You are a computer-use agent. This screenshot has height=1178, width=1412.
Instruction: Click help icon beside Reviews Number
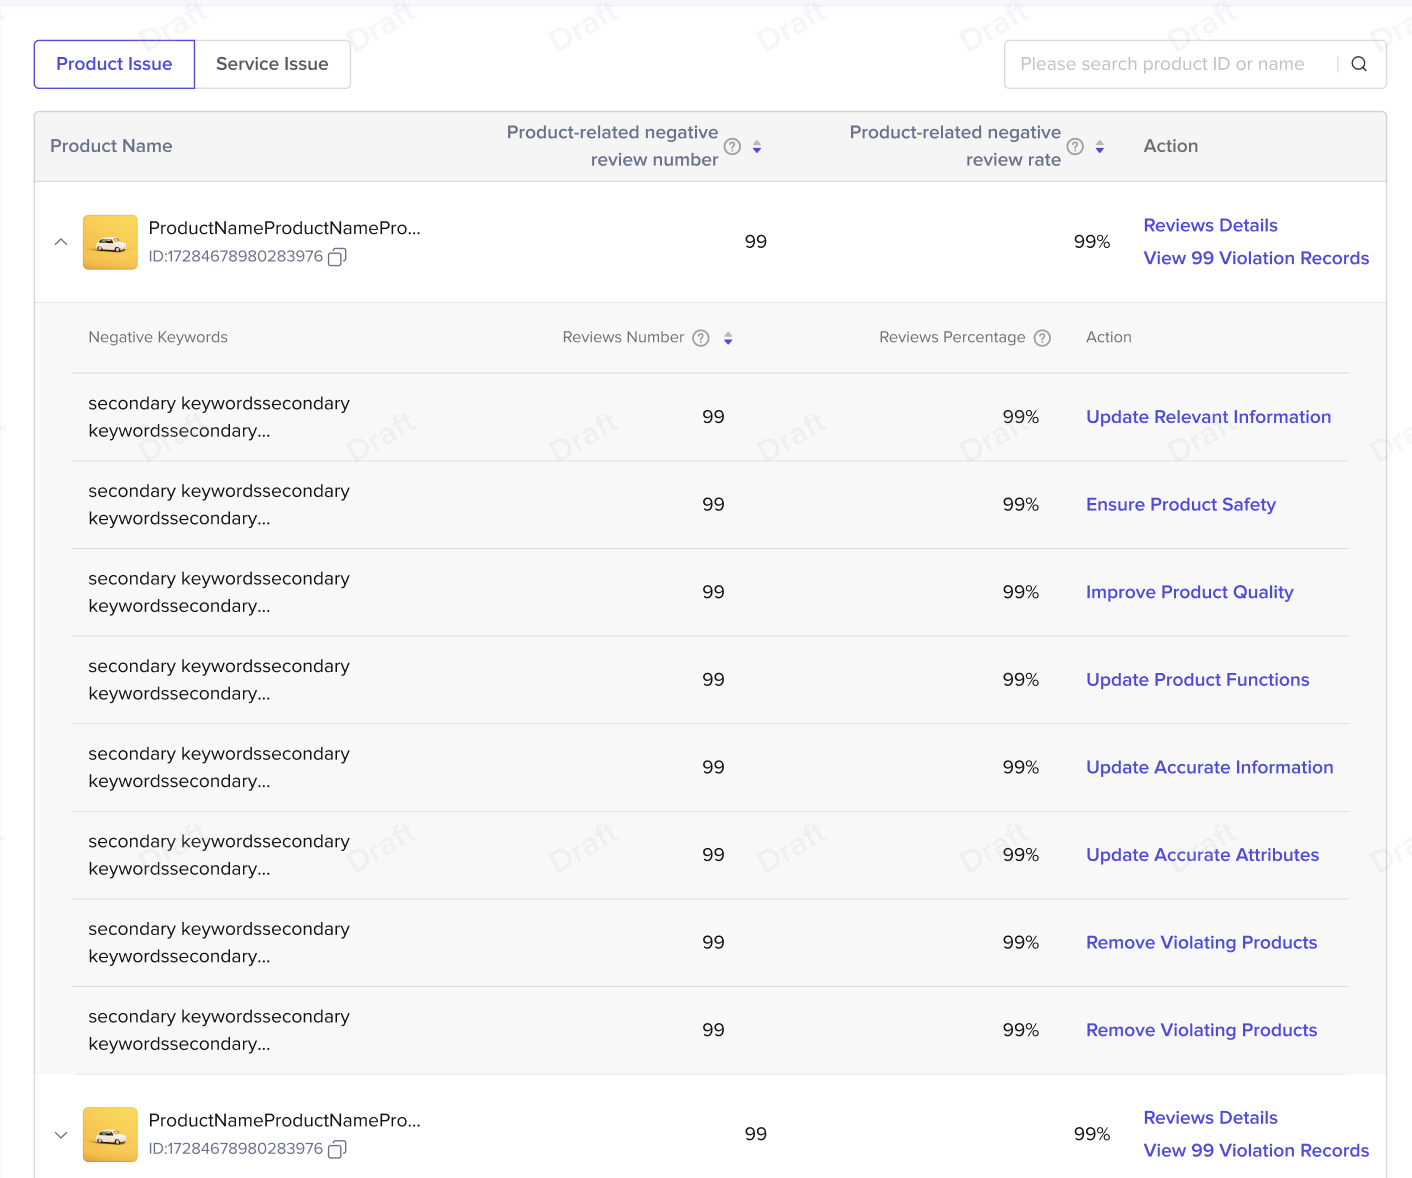tap(701, 338)
